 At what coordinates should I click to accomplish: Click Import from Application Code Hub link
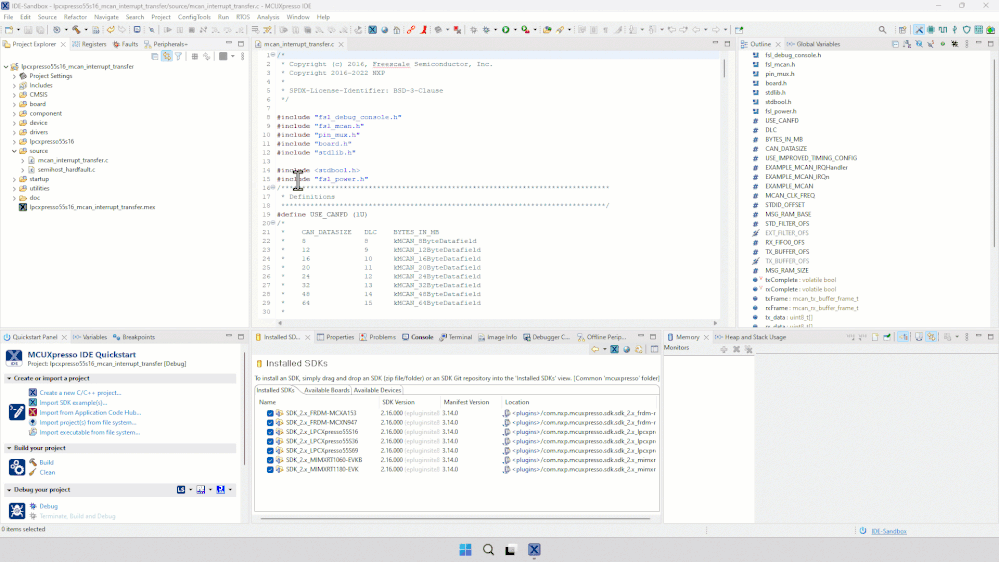pyautogui.click(x=90, y=412)
